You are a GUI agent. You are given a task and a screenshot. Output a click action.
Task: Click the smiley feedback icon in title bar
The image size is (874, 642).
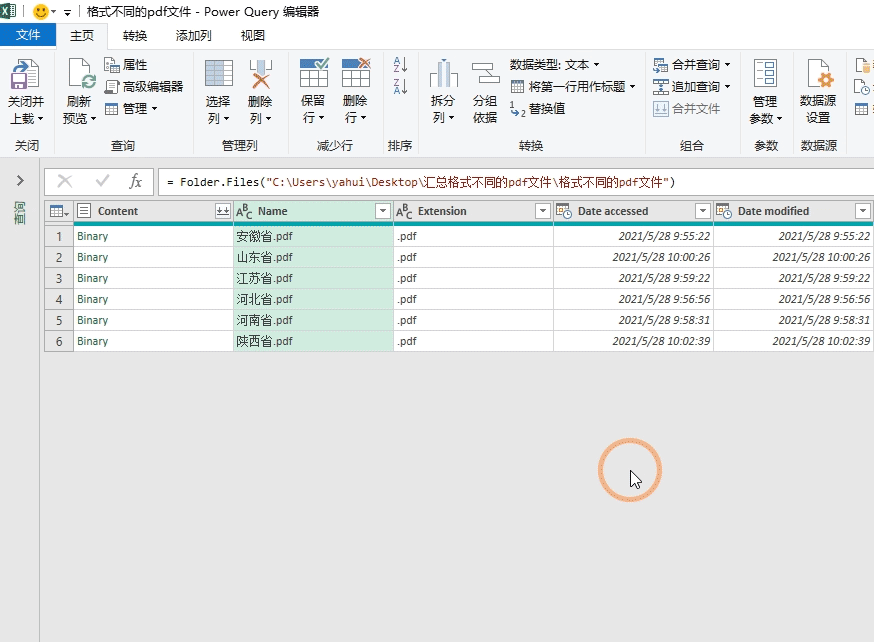(41, 11)
